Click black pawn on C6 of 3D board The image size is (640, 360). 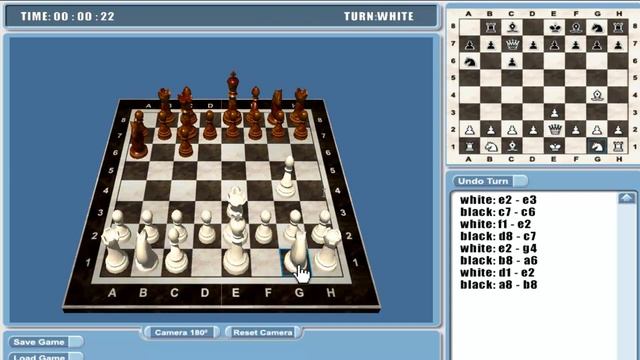[x=185, y=142]
